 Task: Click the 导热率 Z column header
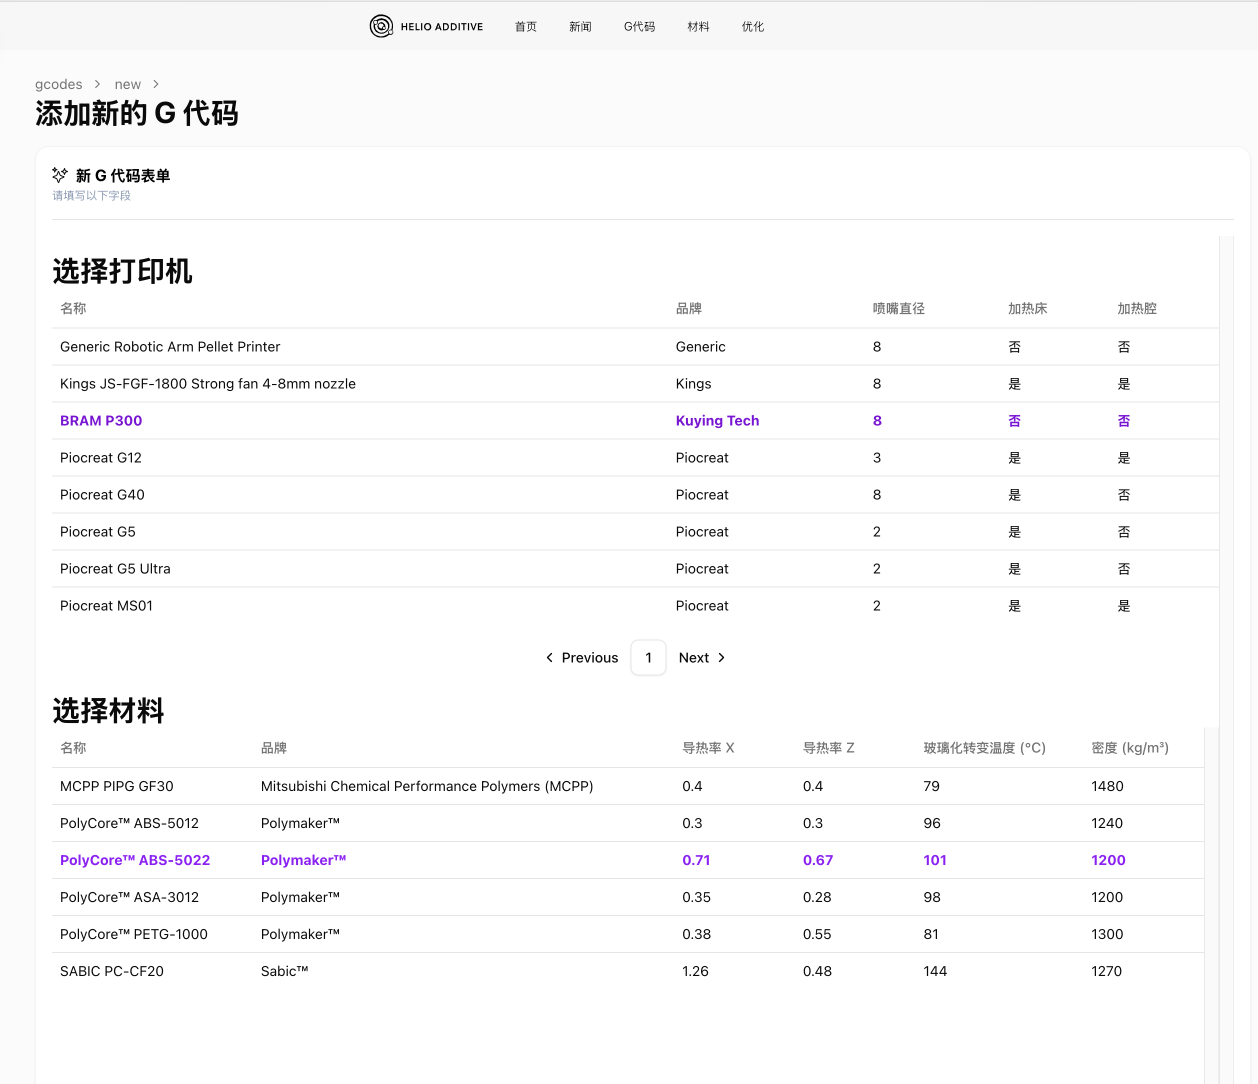pyautogui.click(x=829, y=748)
